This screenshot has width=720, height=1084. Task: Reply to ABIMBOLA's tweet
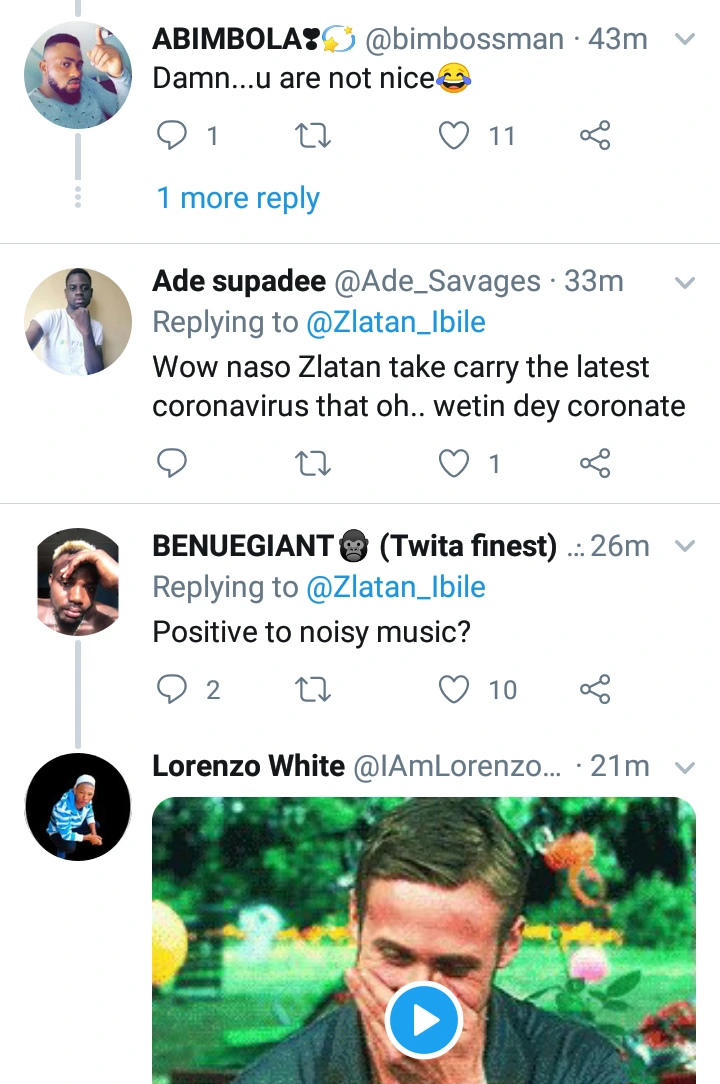[x=173, y=135]
